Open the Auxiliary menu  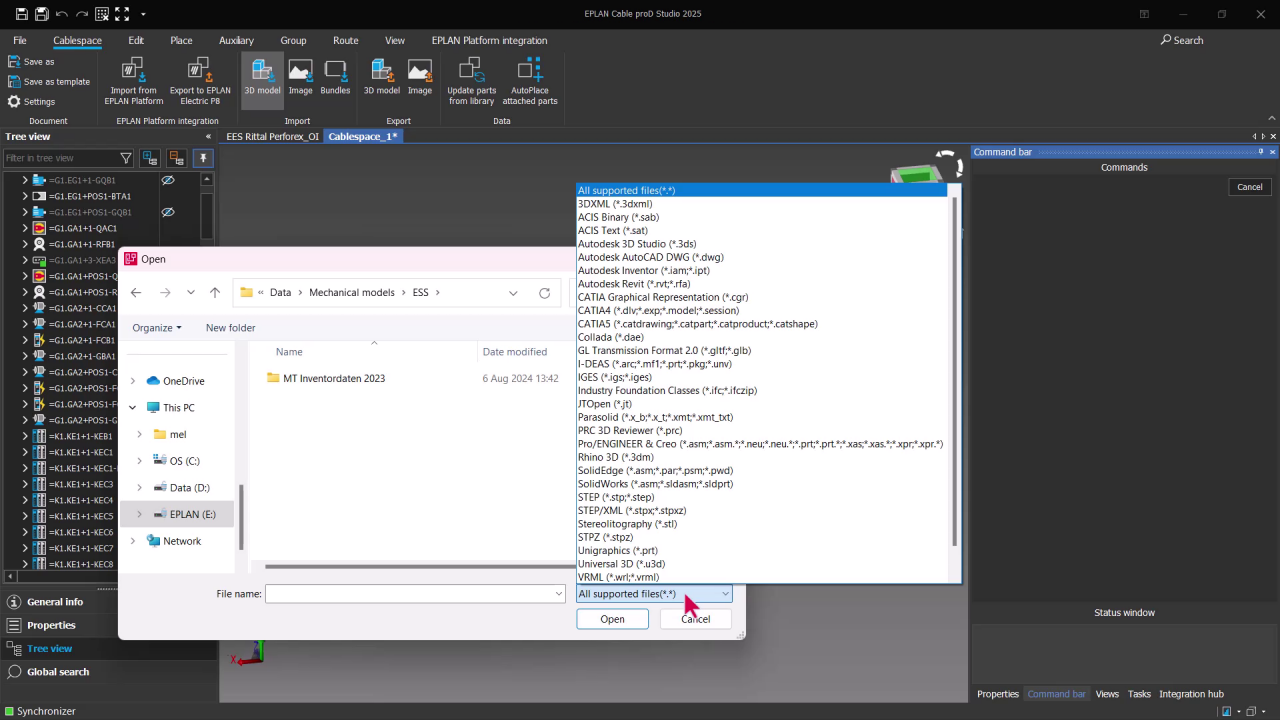(x=236, y=40)
